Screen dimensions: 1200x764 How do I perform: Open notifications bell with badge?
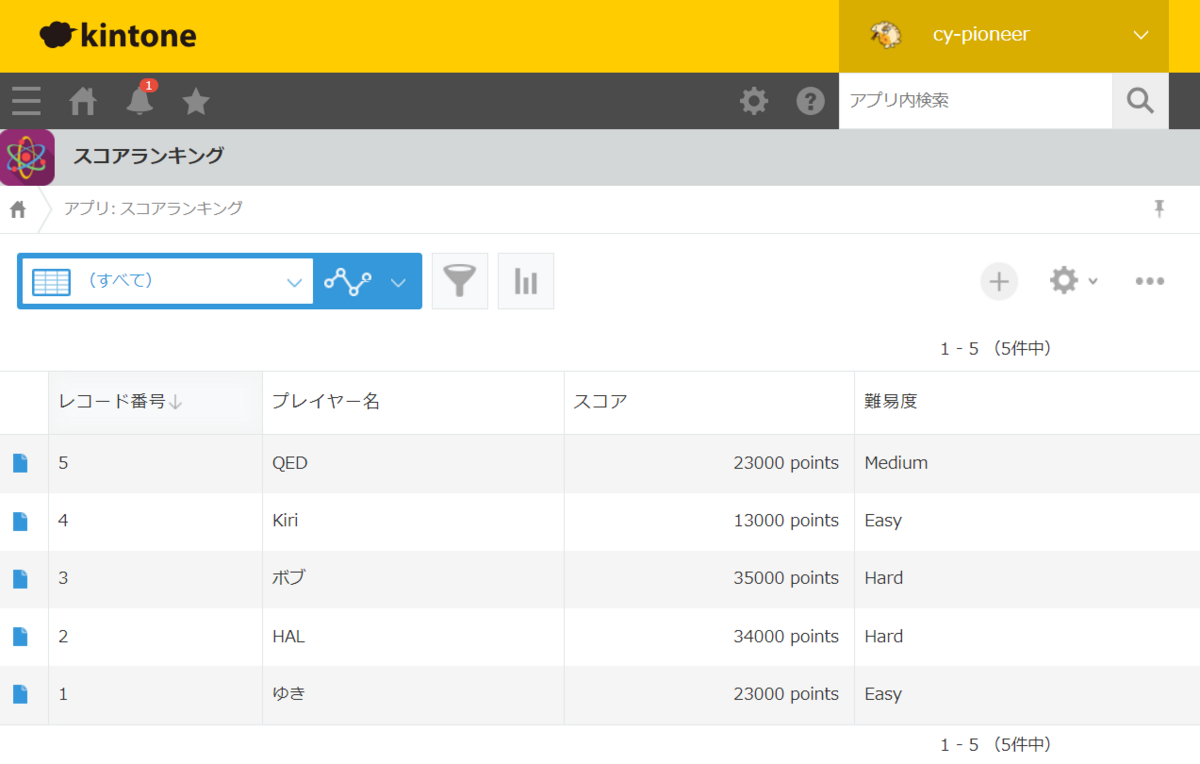pos(140,100)
